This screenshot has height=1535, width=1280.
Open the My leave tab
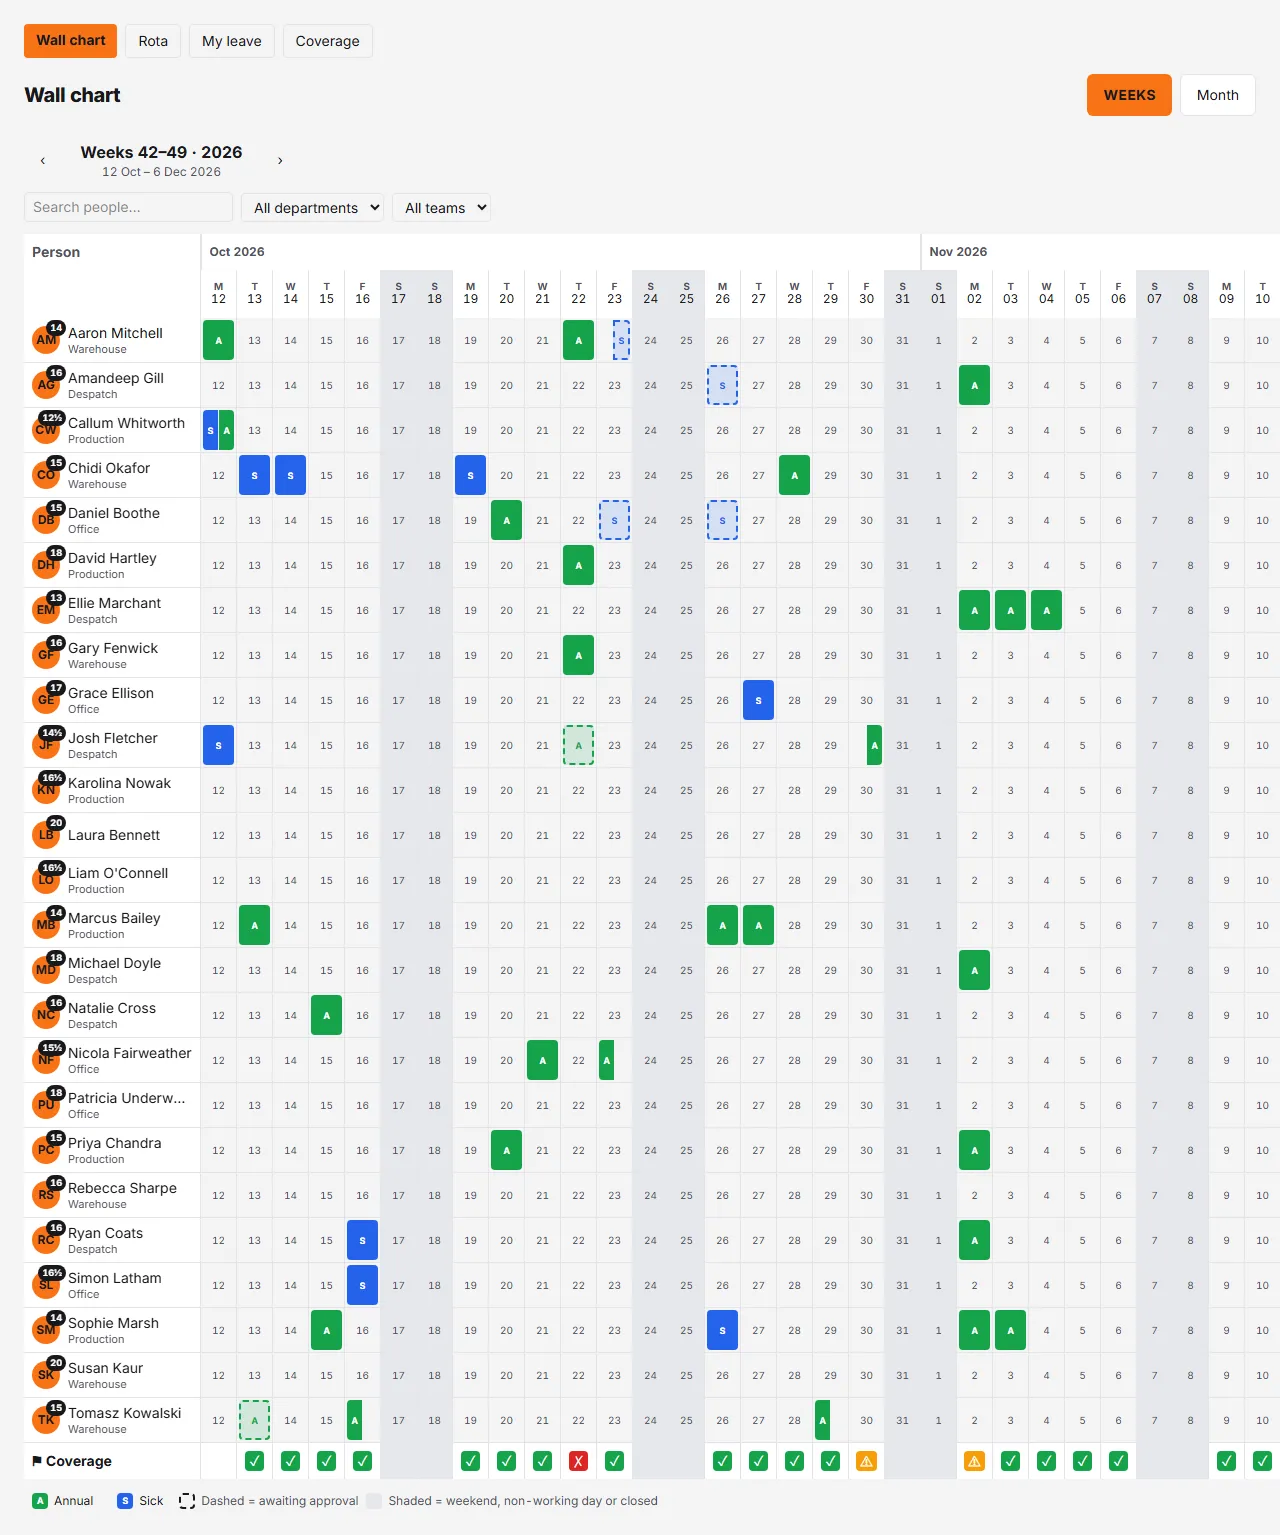tap(232, 41)
